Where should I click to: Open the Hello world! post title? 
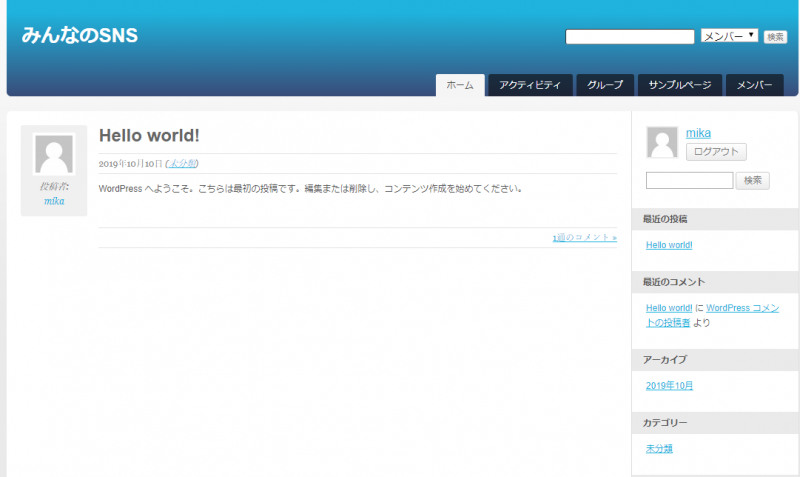click(149, 135)
